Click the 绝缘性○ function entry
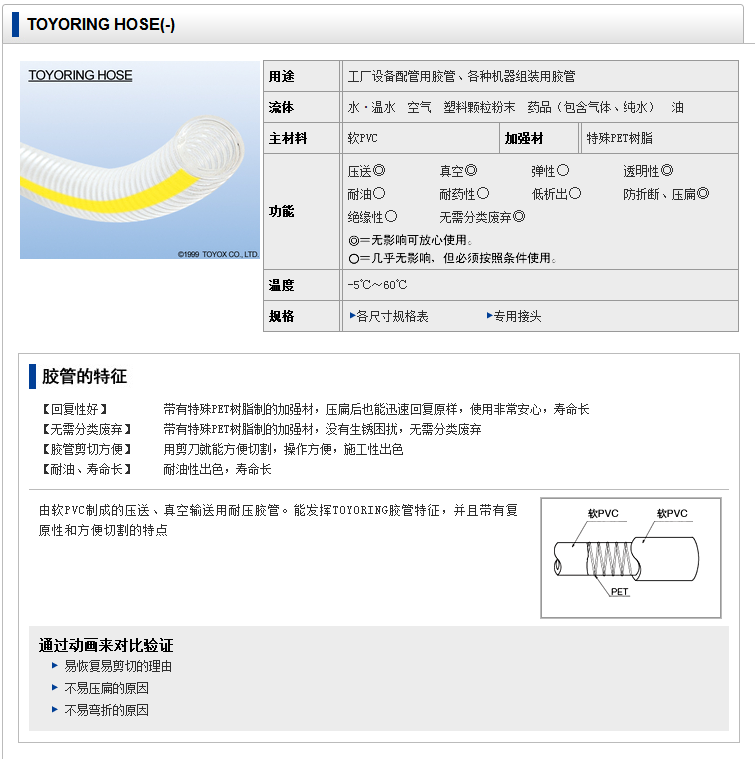Viewport: 755px width, 759px height. 373,217
